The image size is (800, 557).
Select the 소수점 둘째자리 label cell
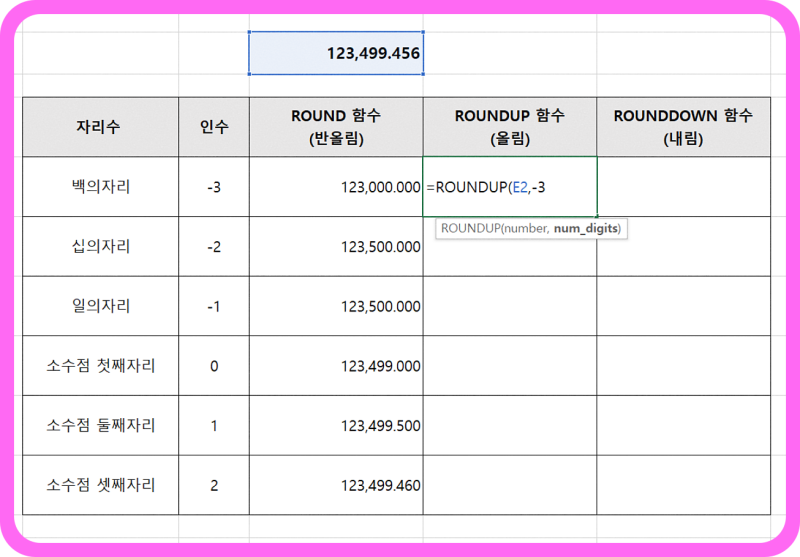(x=101, y=425)
